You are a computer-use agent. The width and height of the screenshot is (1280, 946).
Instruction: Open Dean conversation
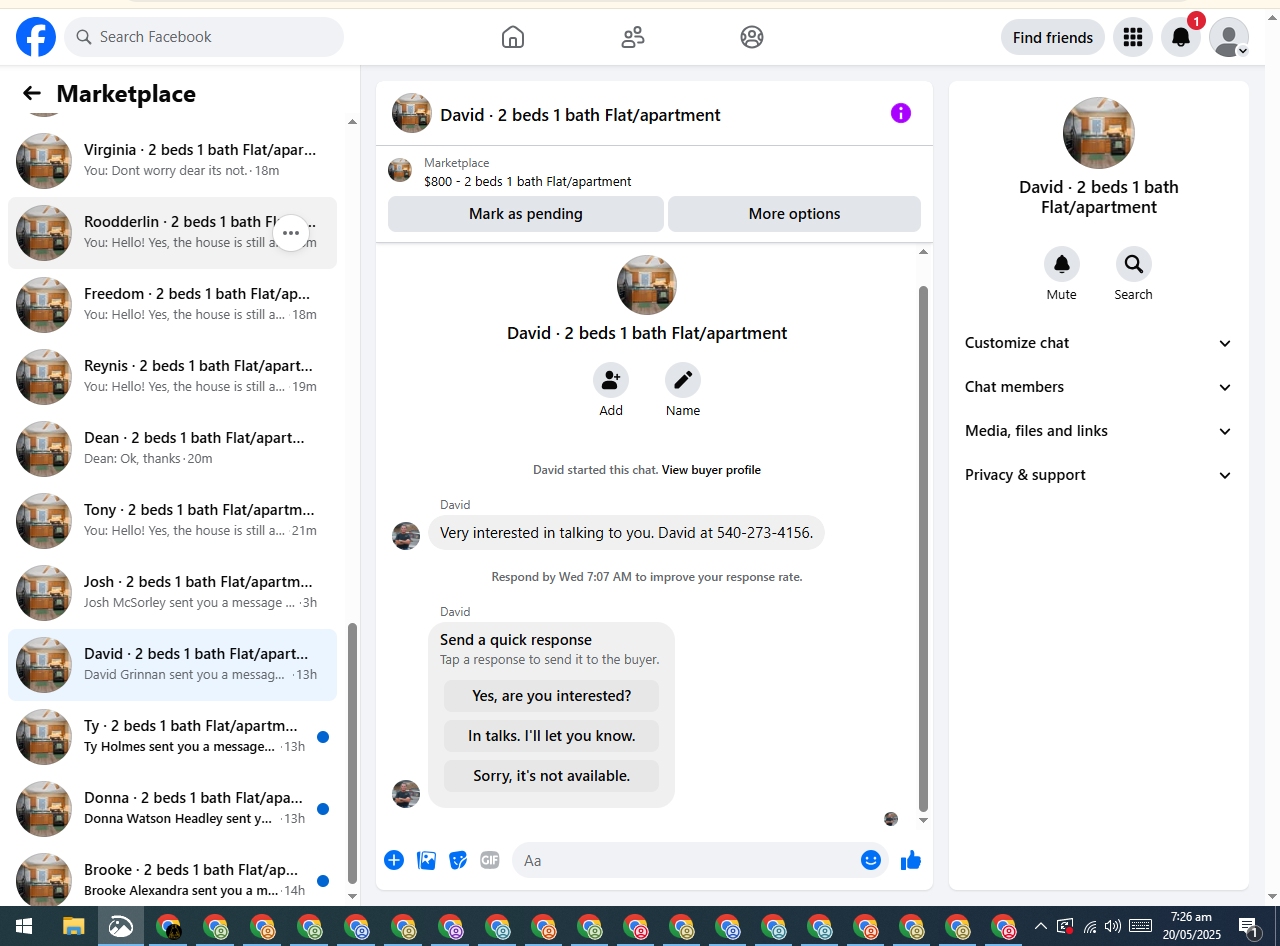(172, 448)
